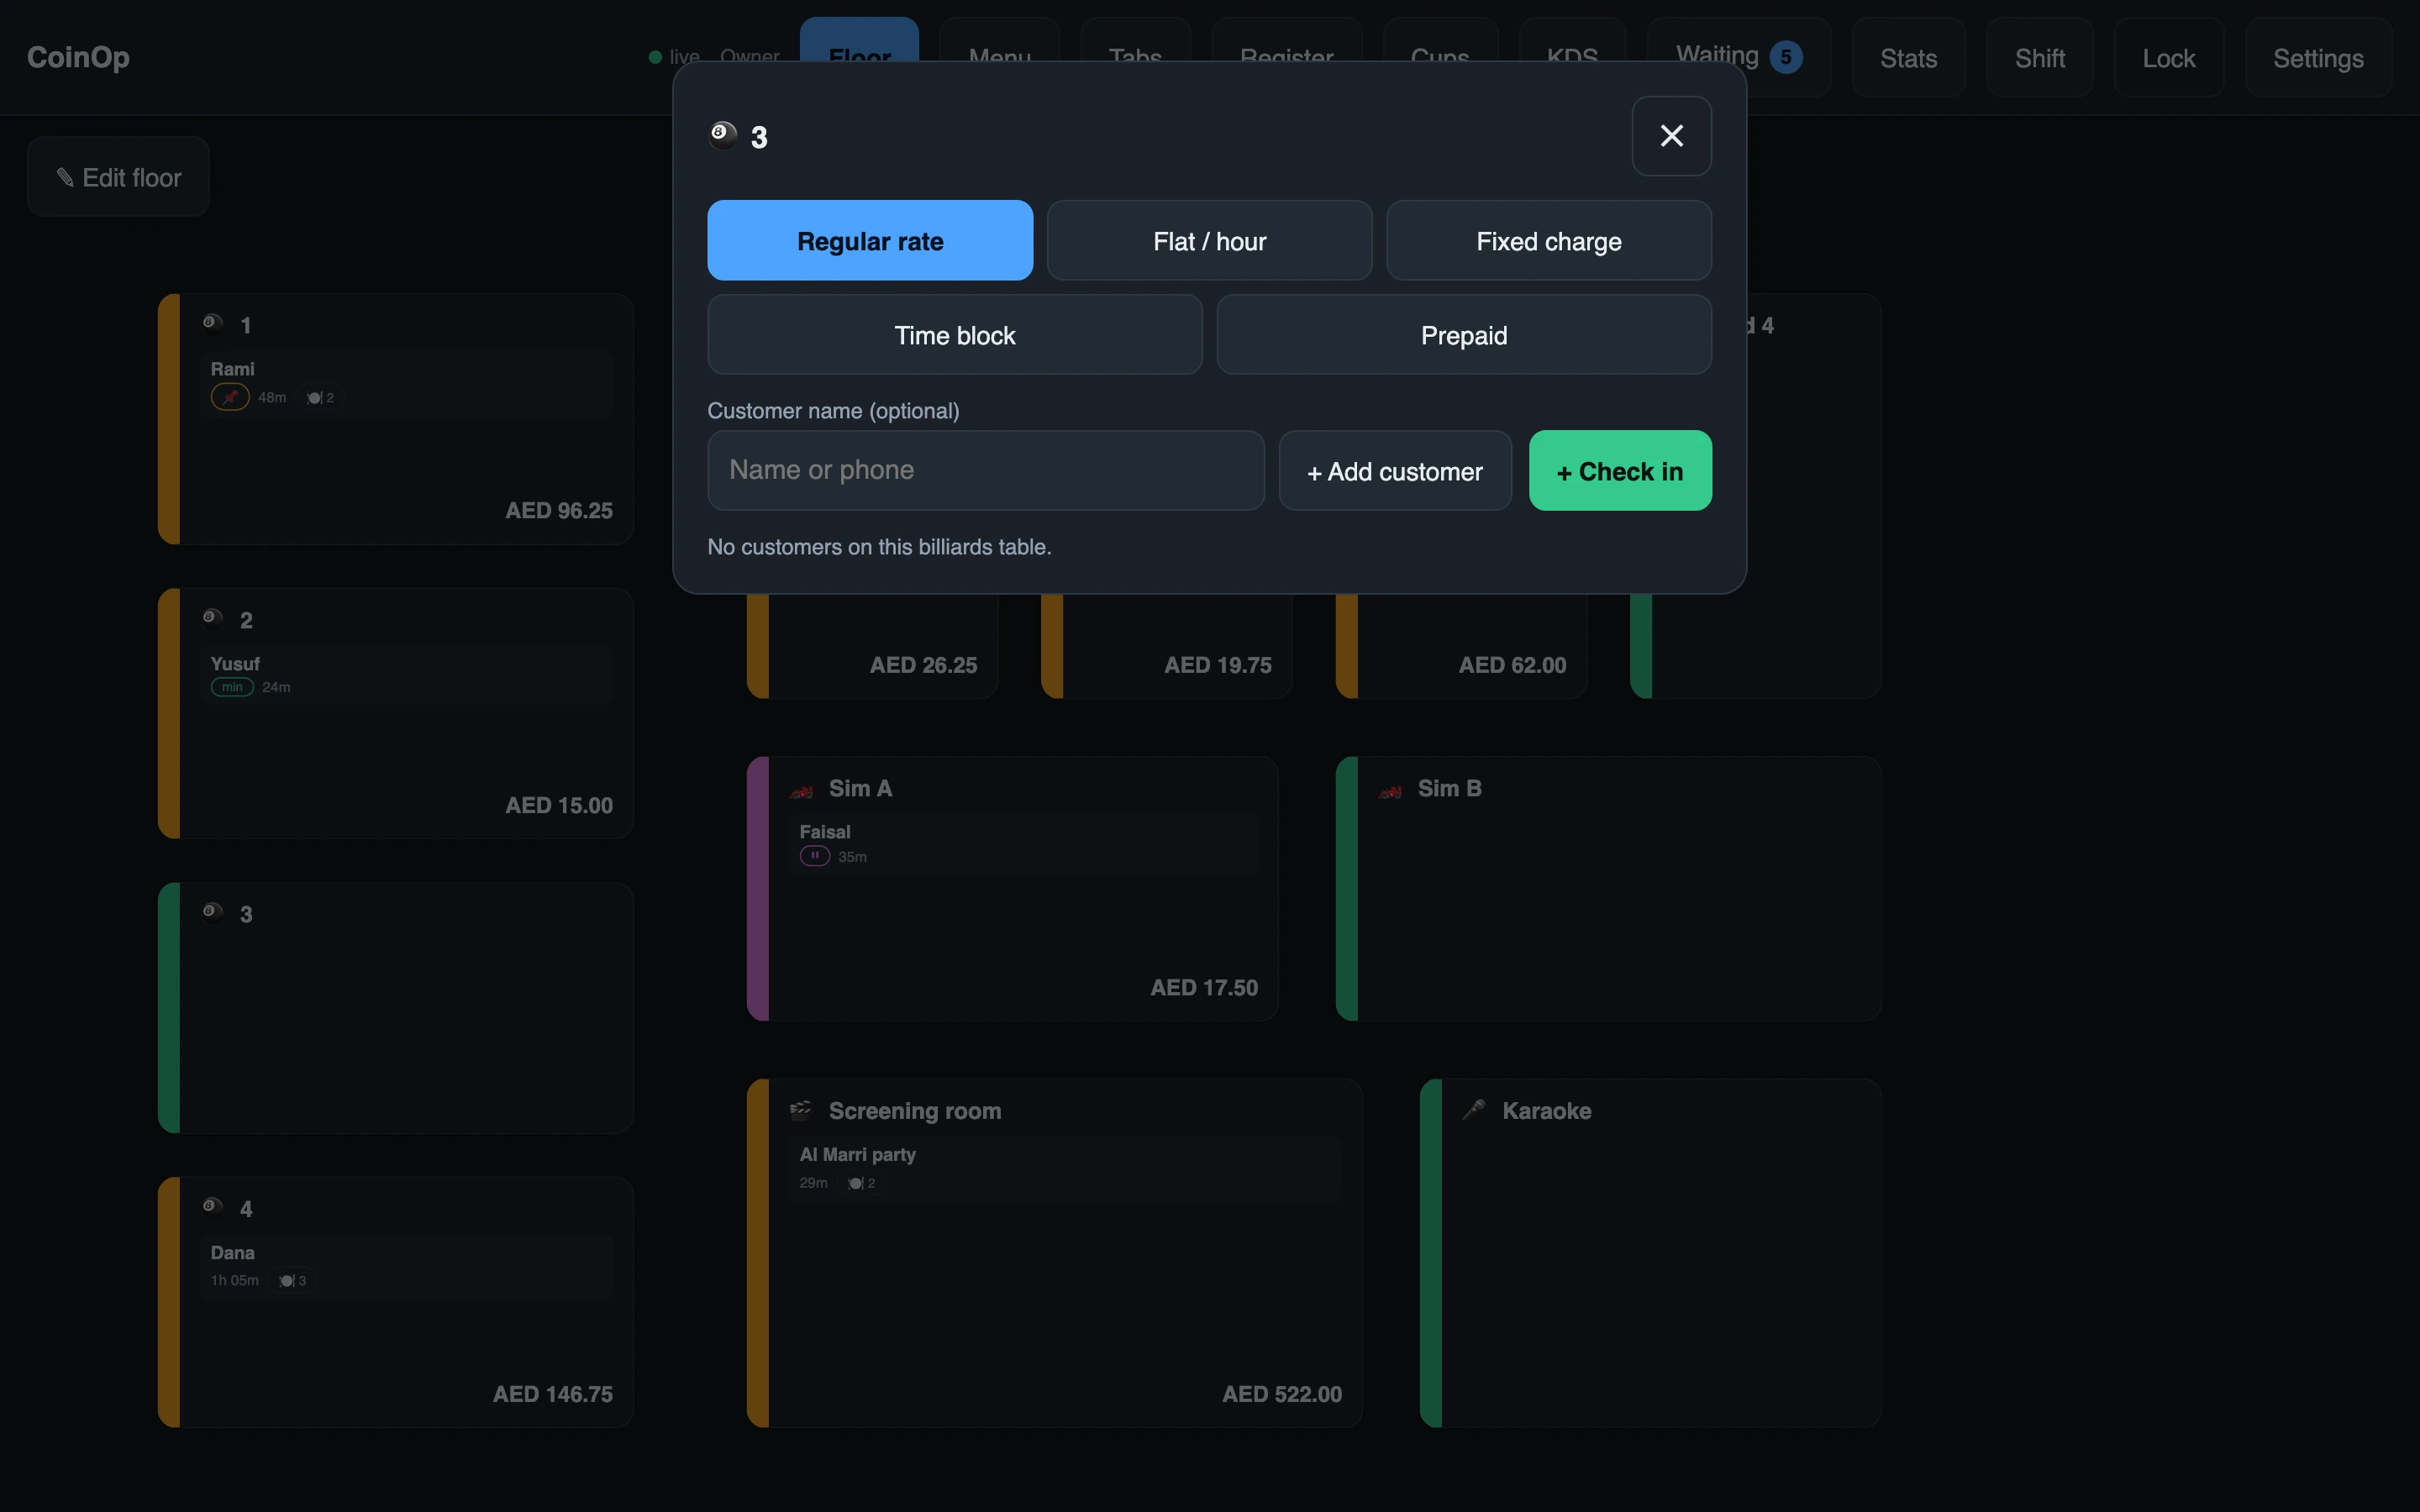The height and width of the screenshot is (1512, 2420).
Task: Open the Register tab
Action: click(1286, 40)
